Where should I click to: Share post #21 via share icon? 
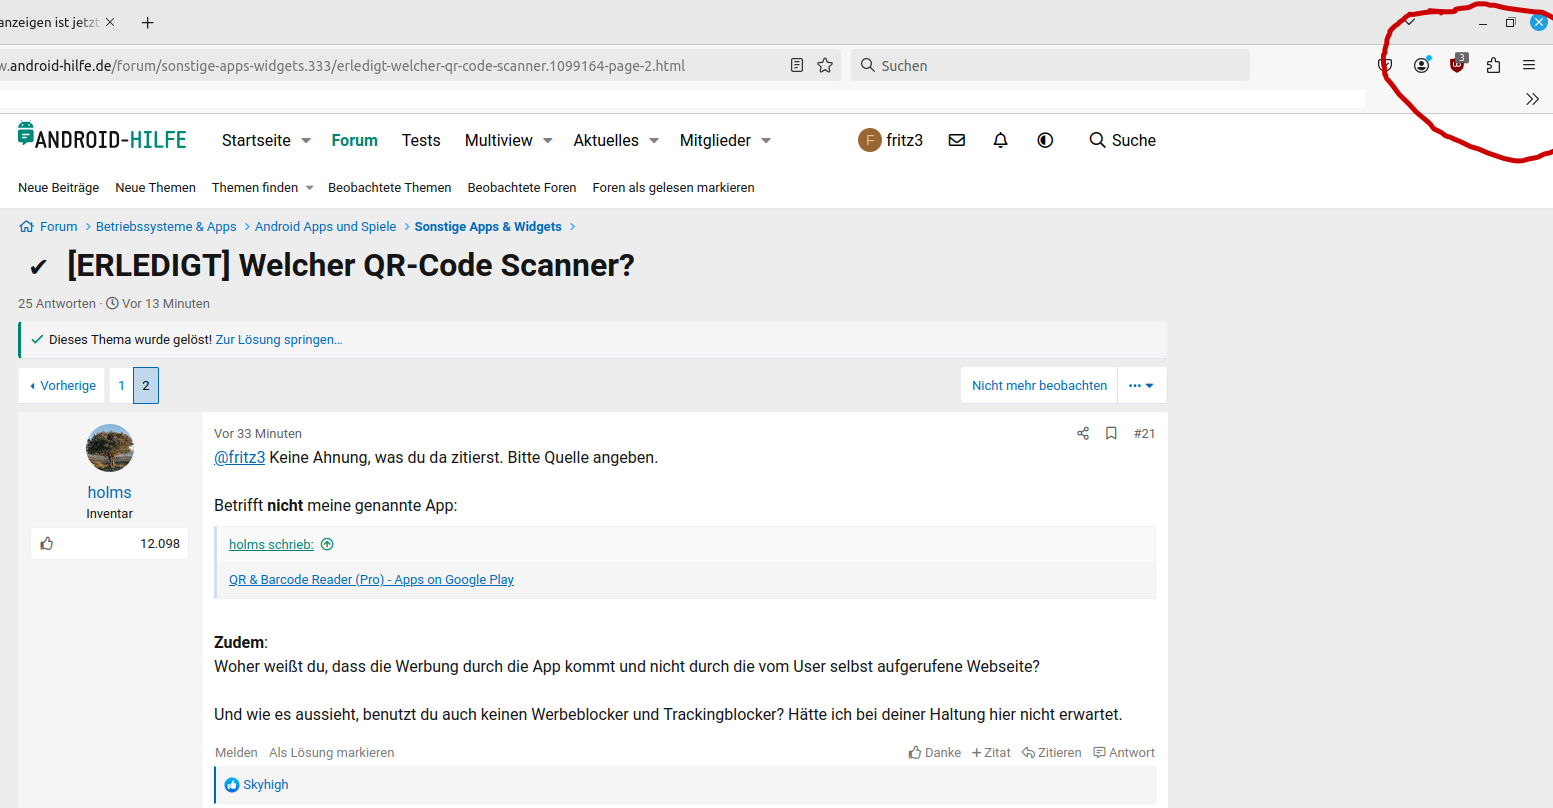[1082, 433]
